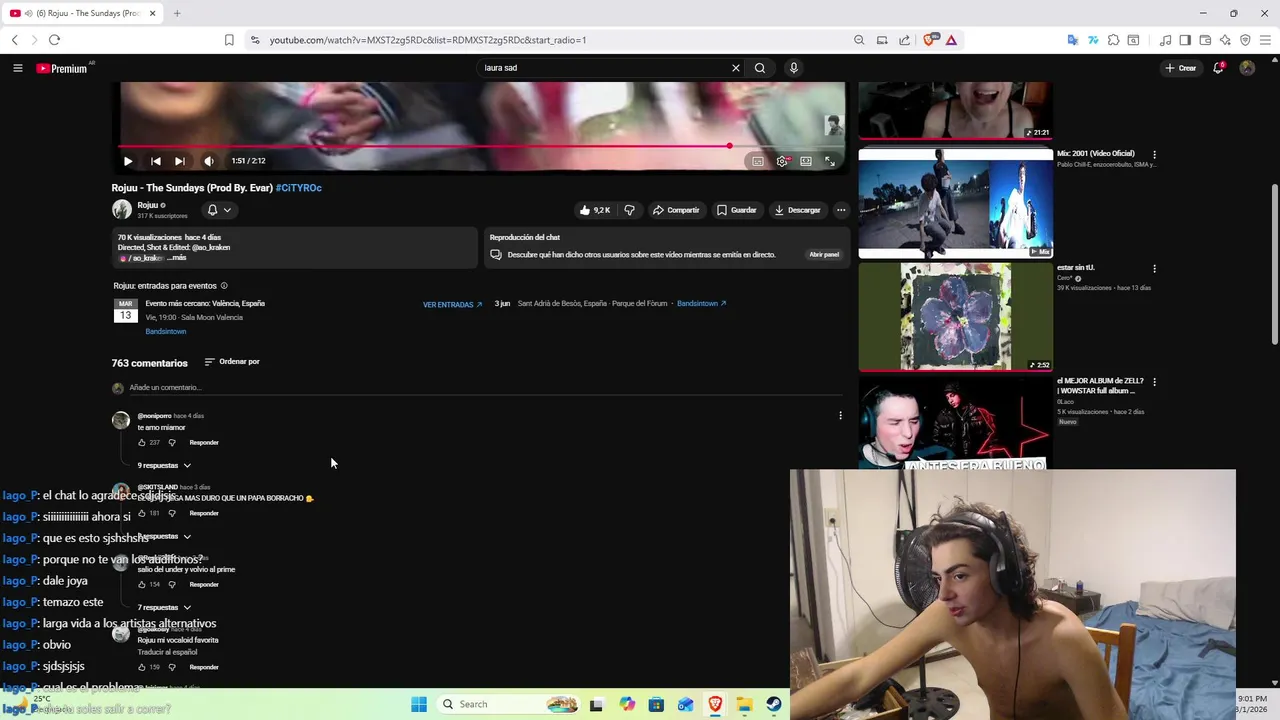Go to the previous video in playlist
The height and width of the screenshot is (720, 1280).
pyautogui.click(x=156, y=161)
